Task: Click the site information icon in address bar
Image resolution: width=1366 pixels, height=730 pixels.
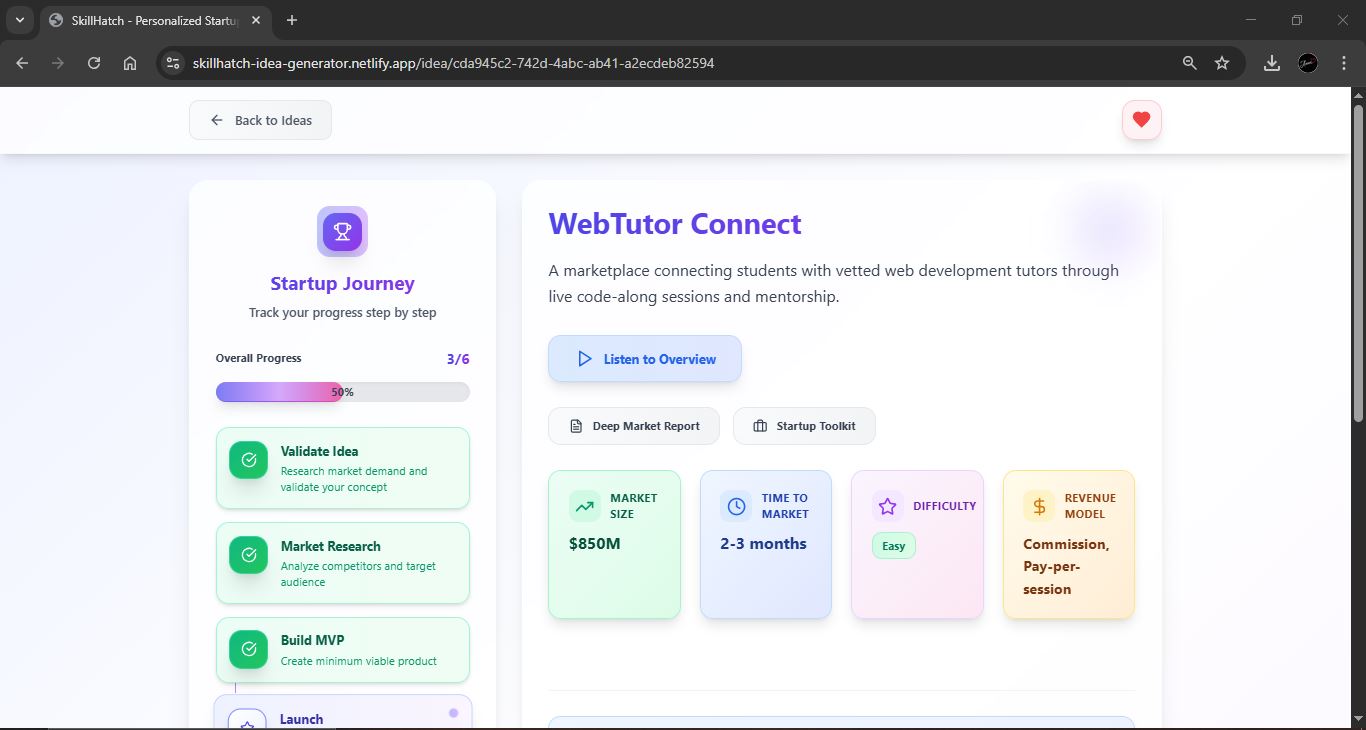Action: (x=173, y=63)
